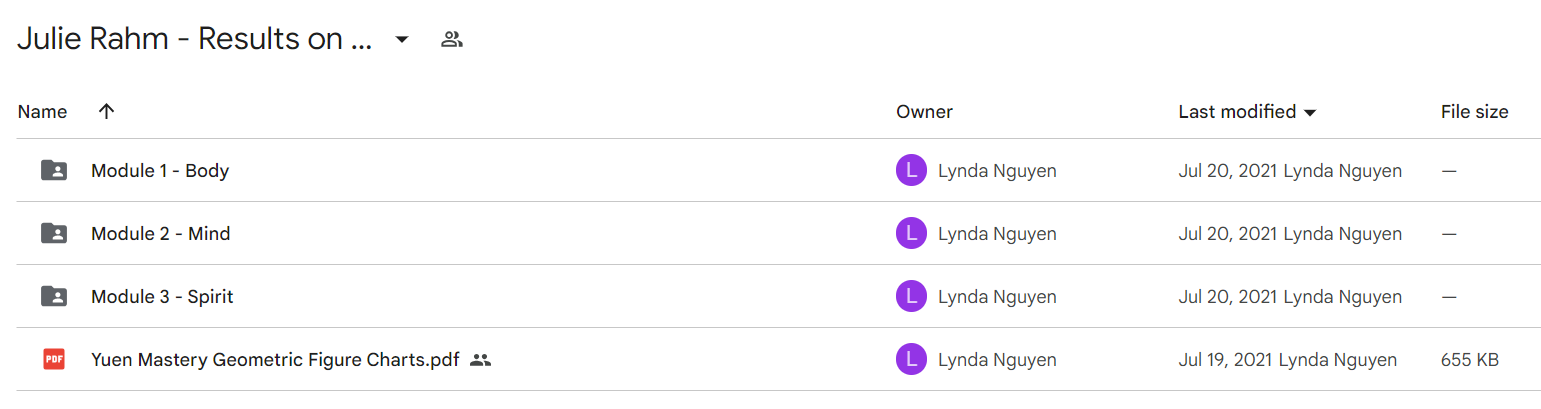
Task: Select Module 2 - Mind folder name
Action: [x=161, y=234]
